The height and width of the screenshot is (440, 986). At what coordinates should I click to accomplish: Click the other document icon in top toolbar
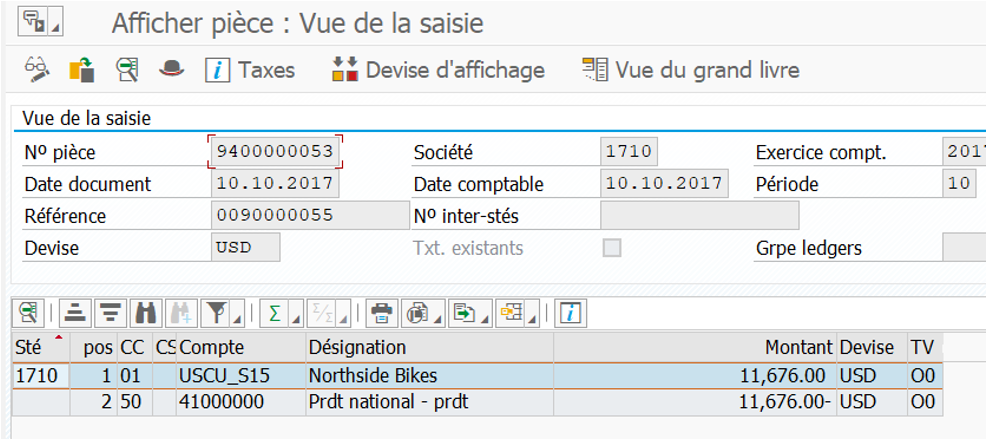81,70
